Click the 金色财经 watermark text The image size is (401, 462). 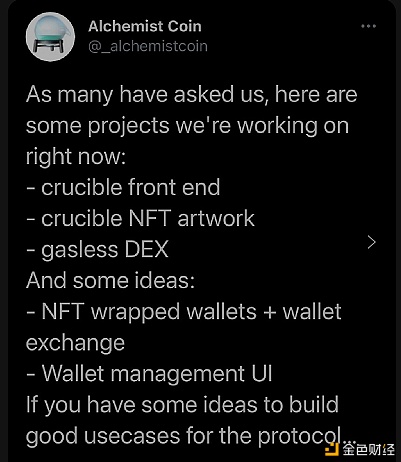369,449
